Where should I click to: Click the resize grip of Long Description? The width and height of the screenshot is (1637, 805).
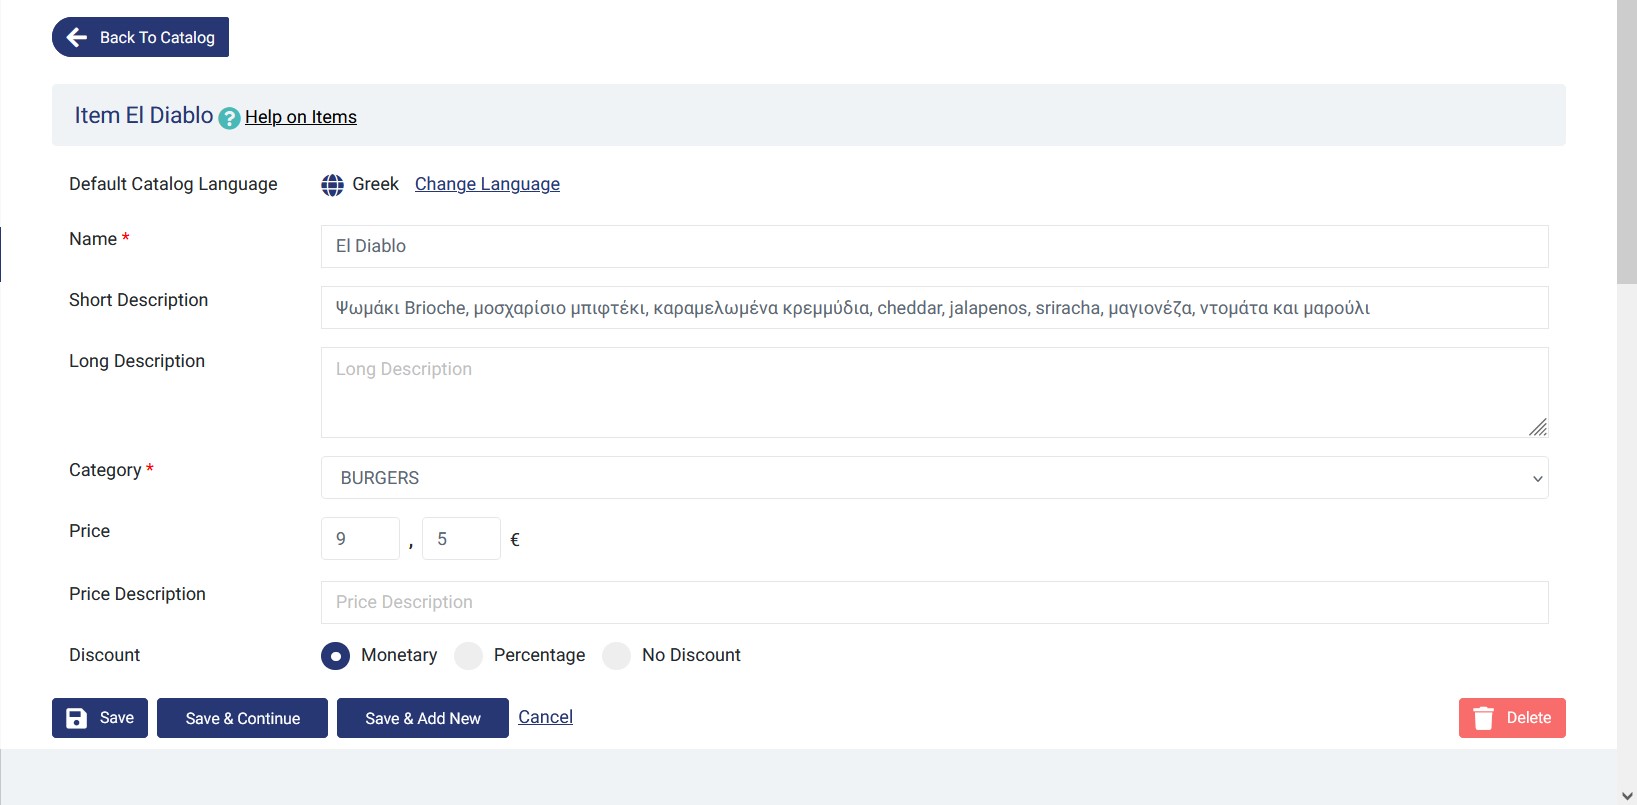point(1538,427)
